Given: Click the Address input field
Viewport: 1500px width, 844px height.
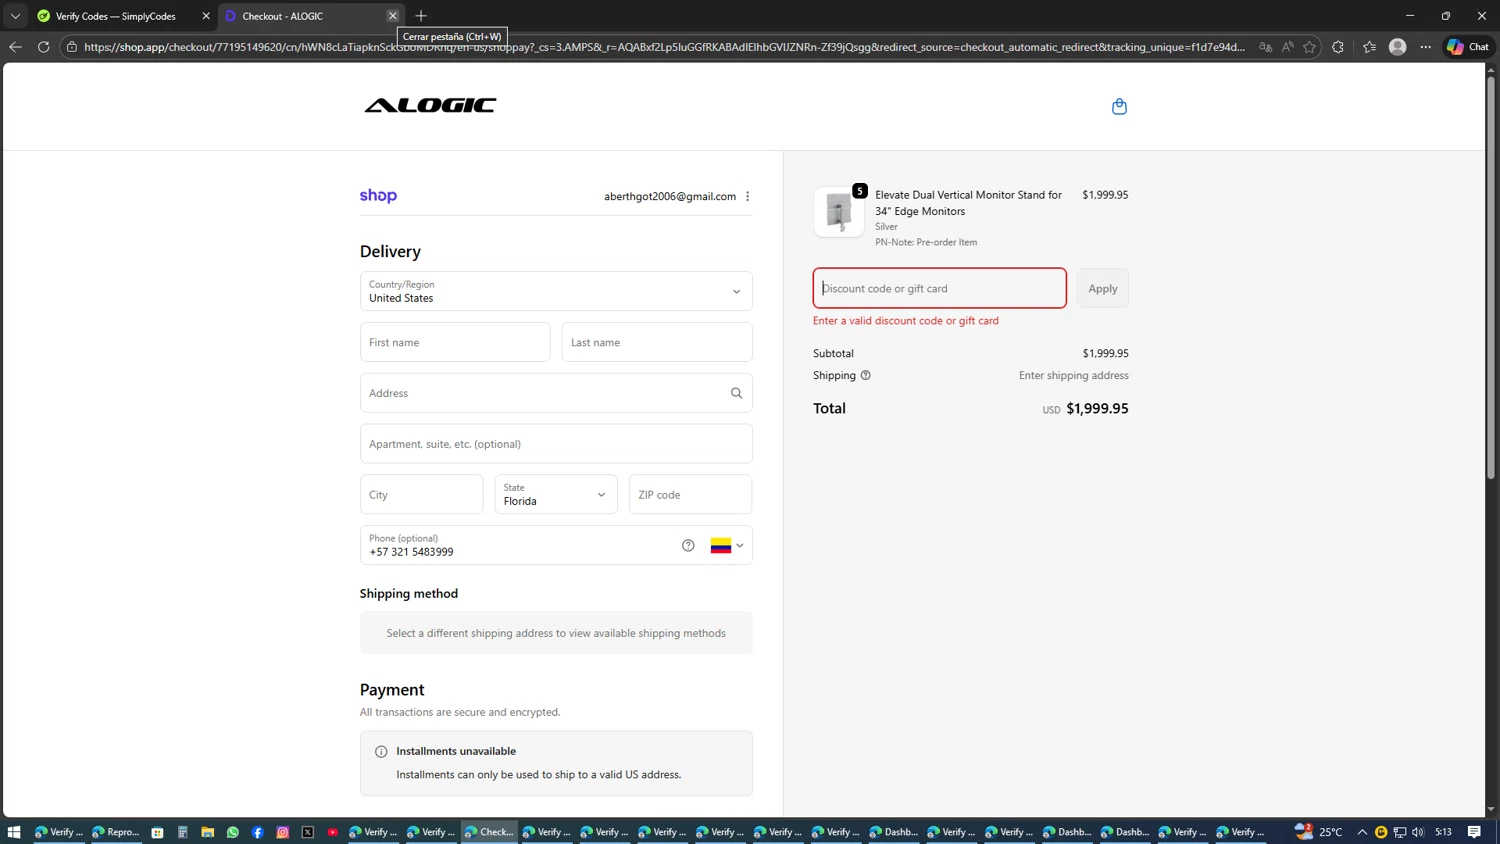Looking at the screenshot, I should point(556,393).
